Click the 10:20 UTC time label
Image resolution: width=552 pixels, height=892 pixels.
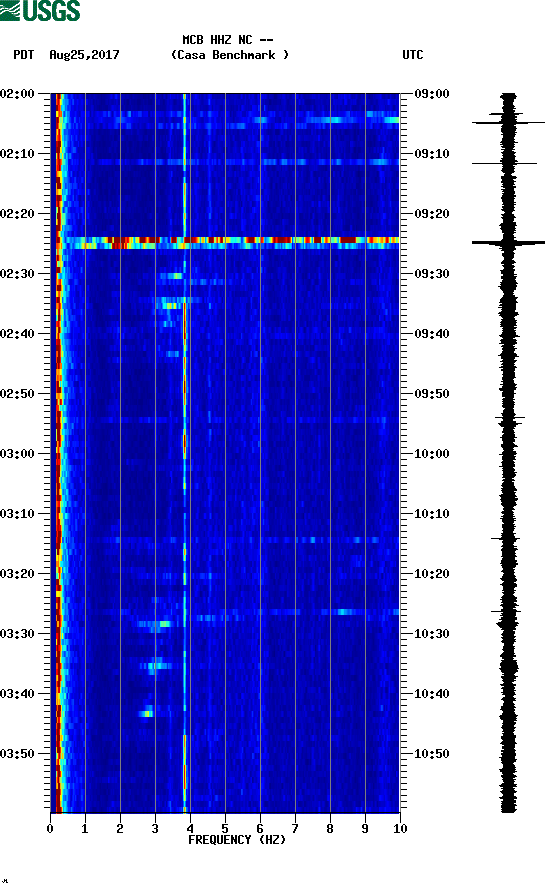coord(432,573)
